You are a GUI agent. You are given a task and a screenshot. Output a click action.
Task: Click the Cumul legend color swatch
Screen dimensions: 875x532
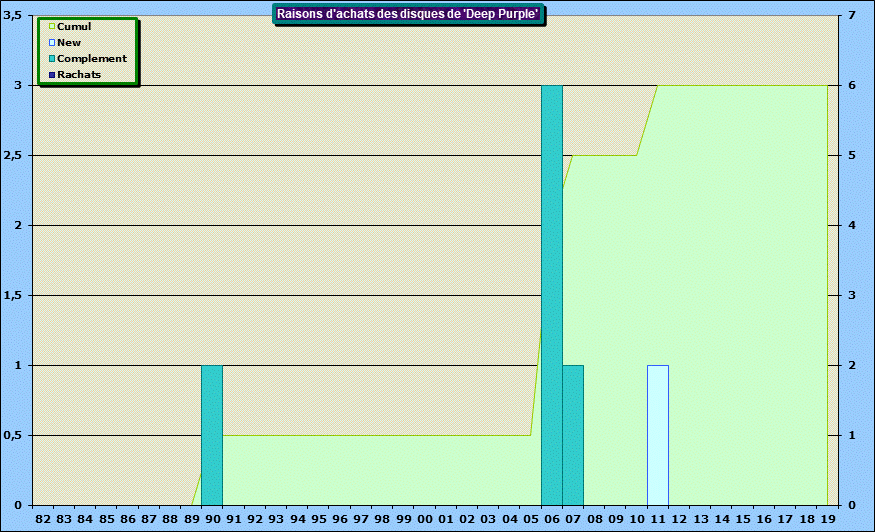[x=52, y=27]
